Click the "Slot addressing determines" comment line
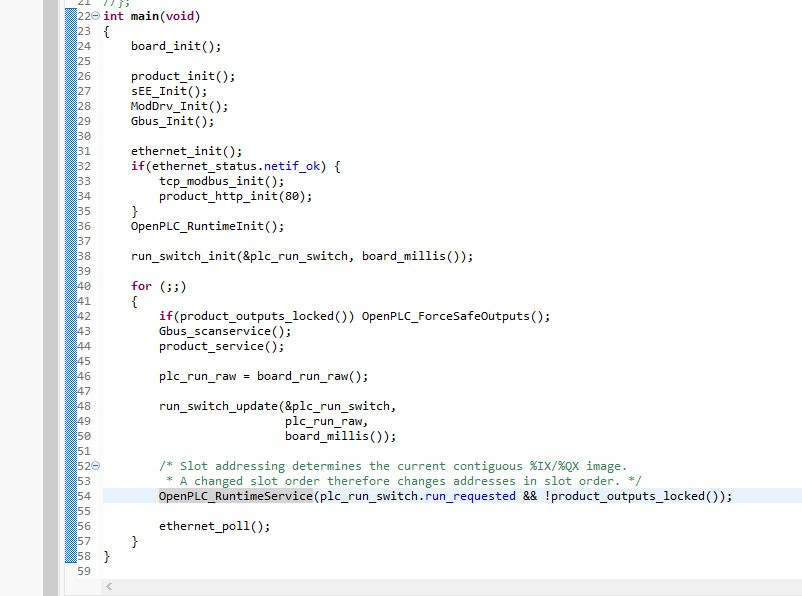Screen dimensions: 802x596 point(392,466)
